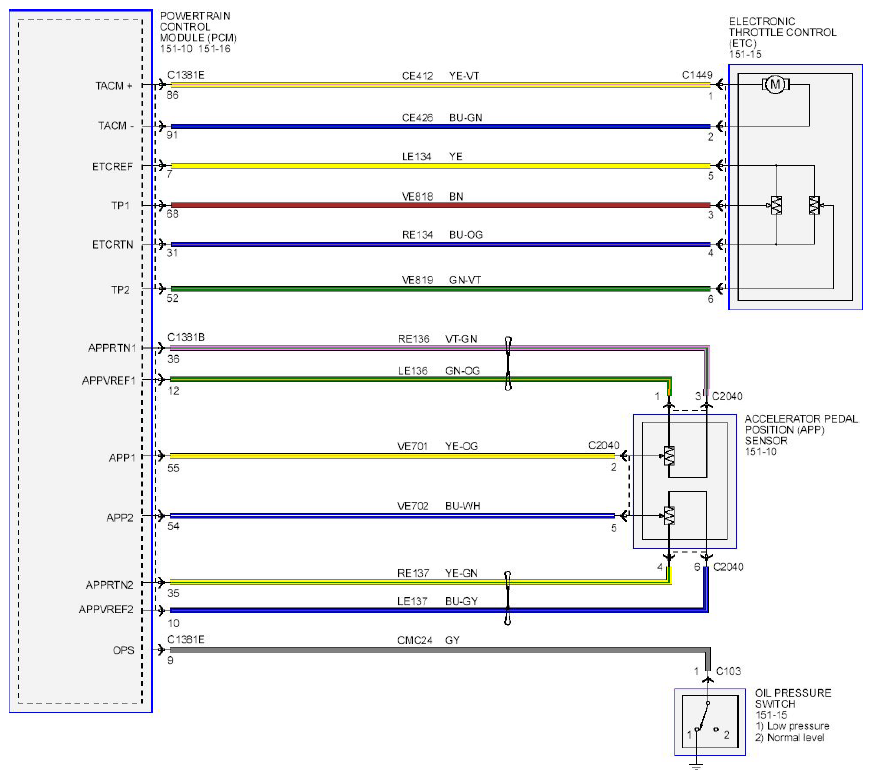Click the 'Normal level' legend text

tap(796, 738)
